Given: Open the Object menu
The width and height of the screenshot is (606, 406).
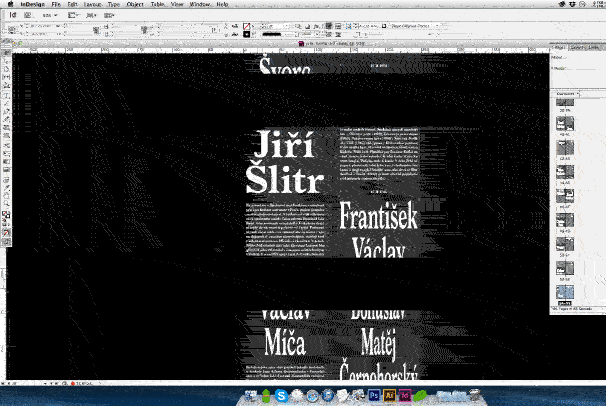Looking at the screenshot, I should (135, 5).
